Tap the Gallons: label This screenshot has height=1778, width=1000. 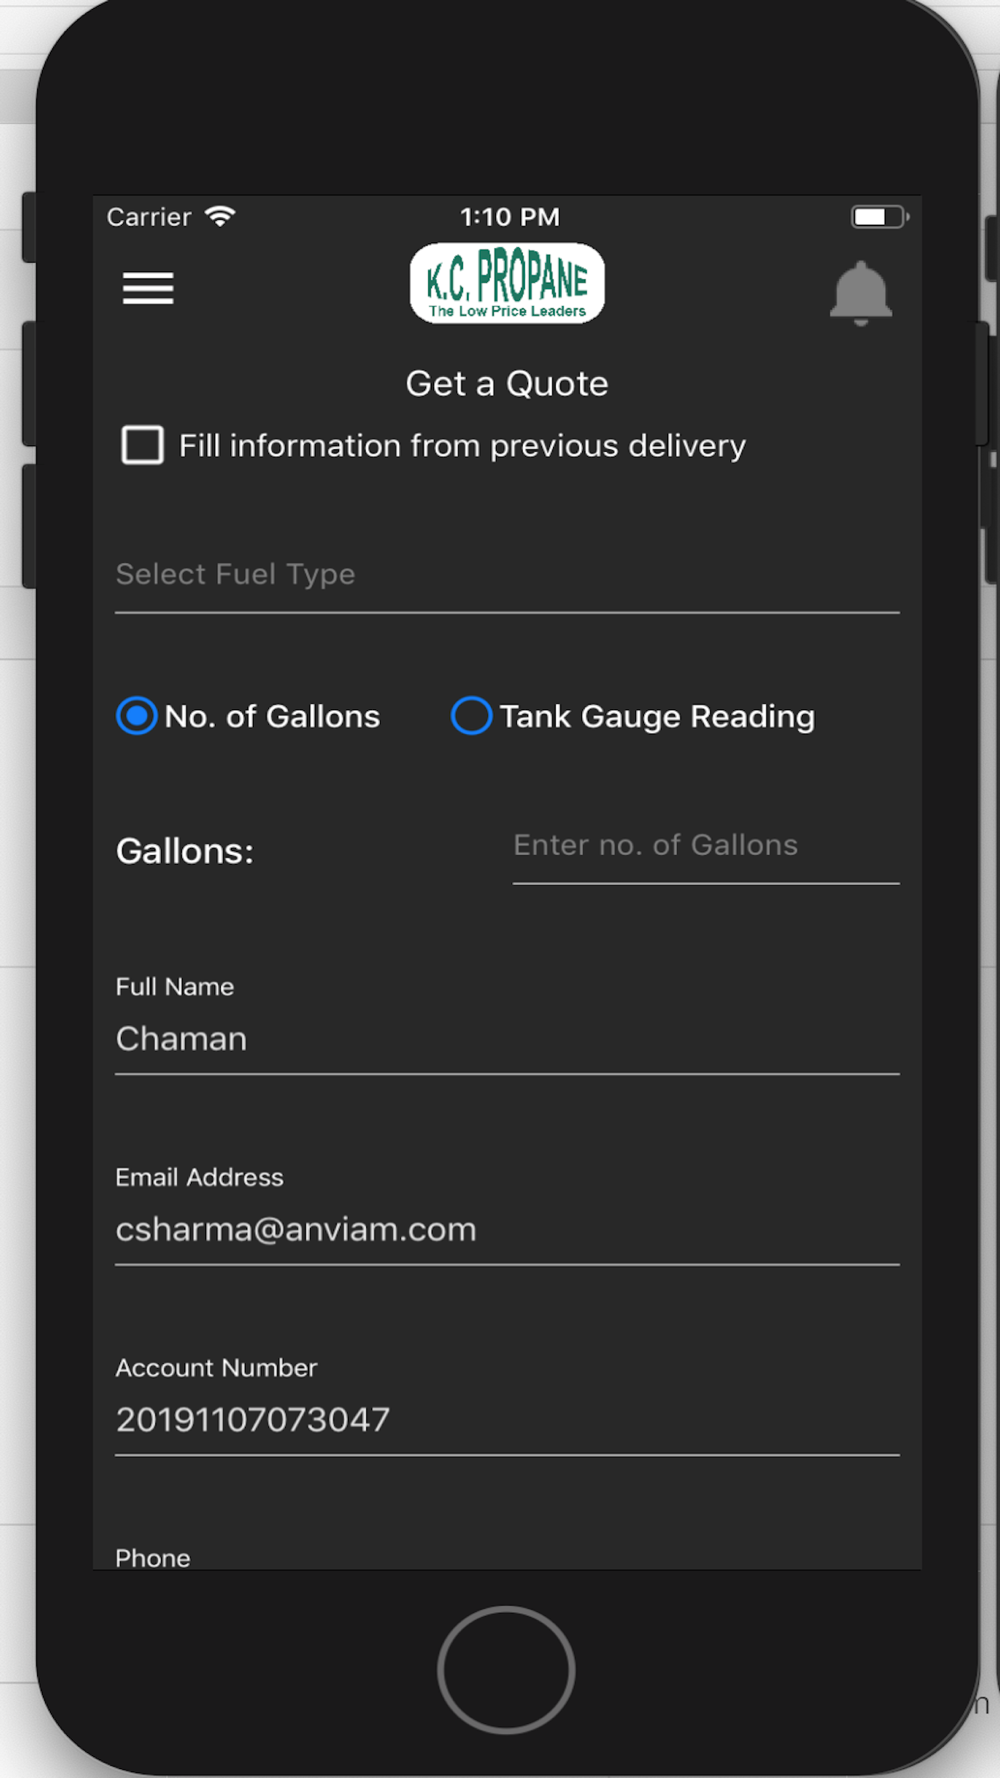[x=185, y=851]
